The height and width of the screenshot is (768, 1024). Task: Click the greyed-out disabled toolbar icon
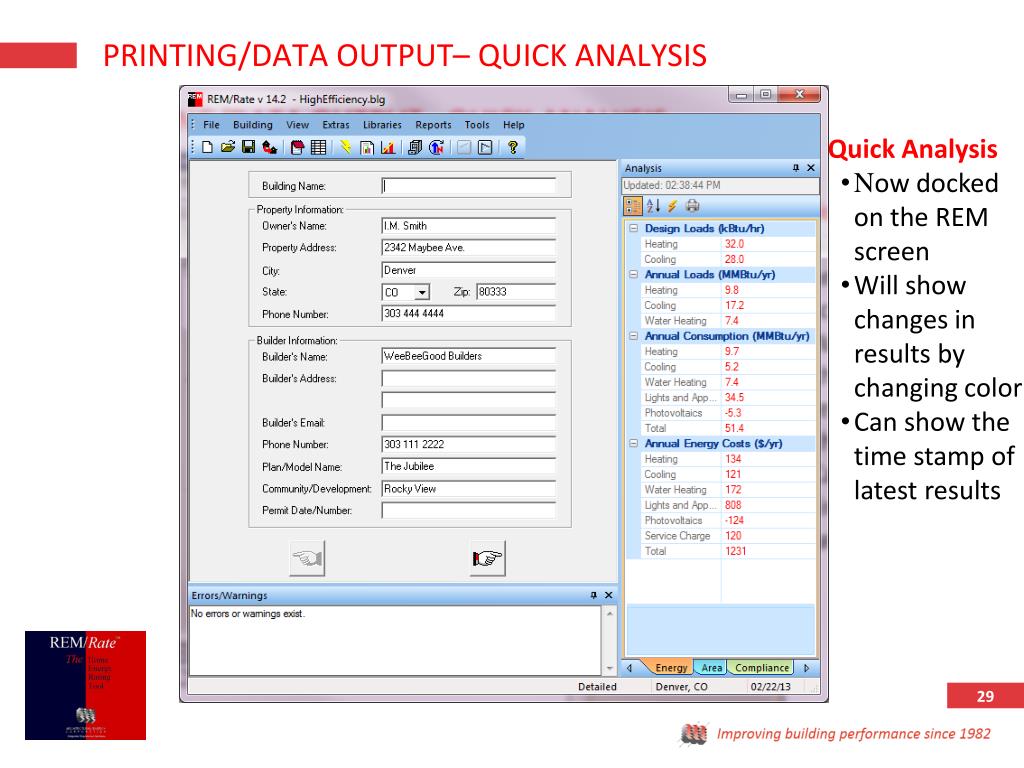(464, 147)
